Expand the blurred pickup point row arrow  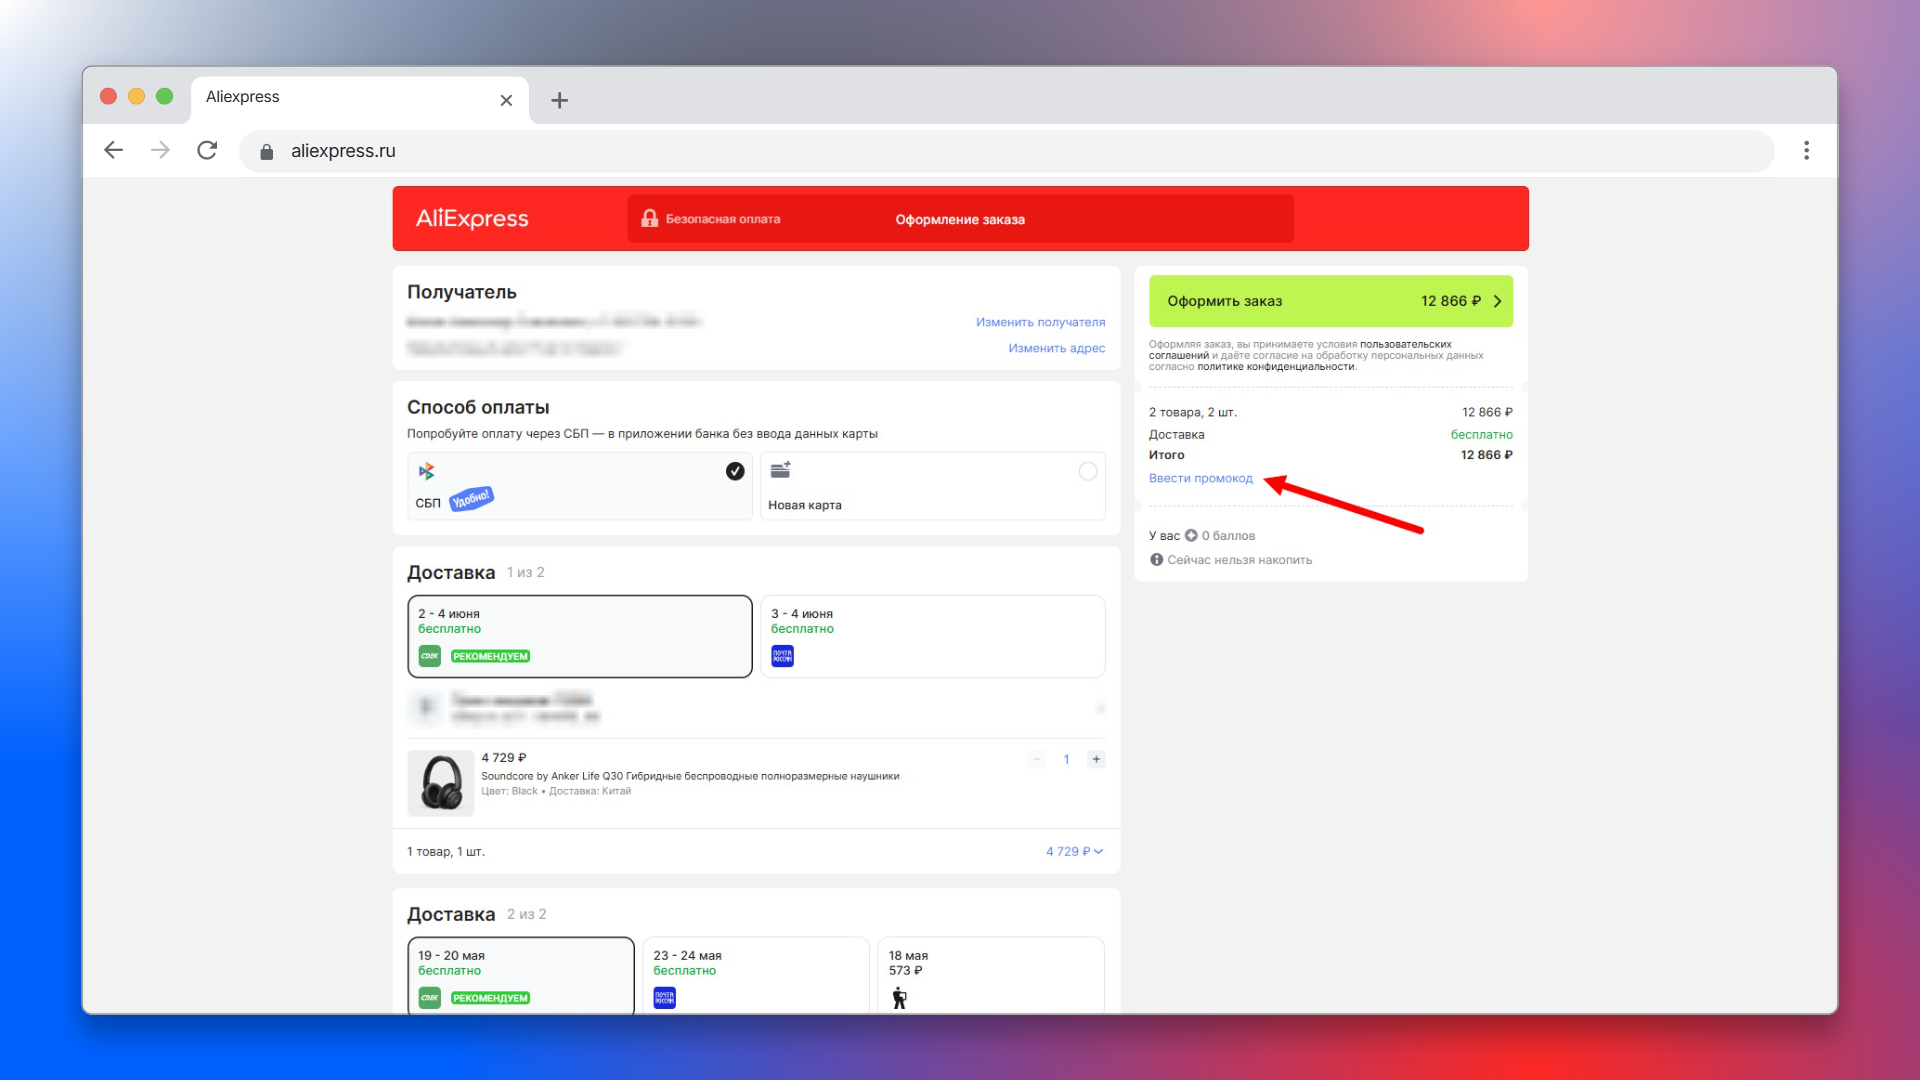tap(1100, 708)
